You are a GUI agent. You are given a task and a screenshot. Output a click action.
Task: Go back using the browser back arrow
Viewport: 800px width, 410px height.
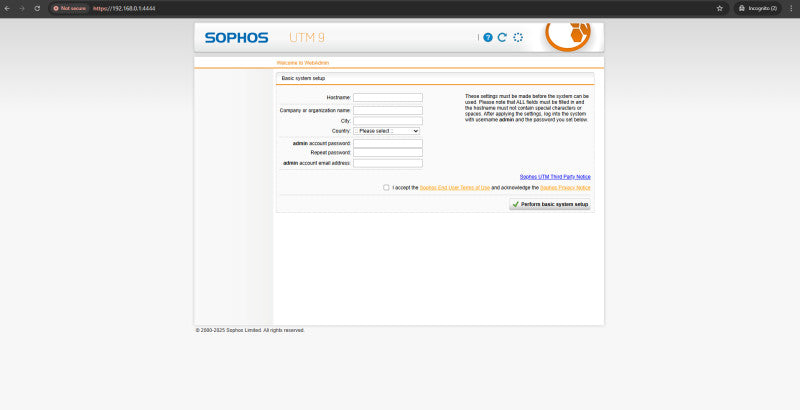point(7,8)
